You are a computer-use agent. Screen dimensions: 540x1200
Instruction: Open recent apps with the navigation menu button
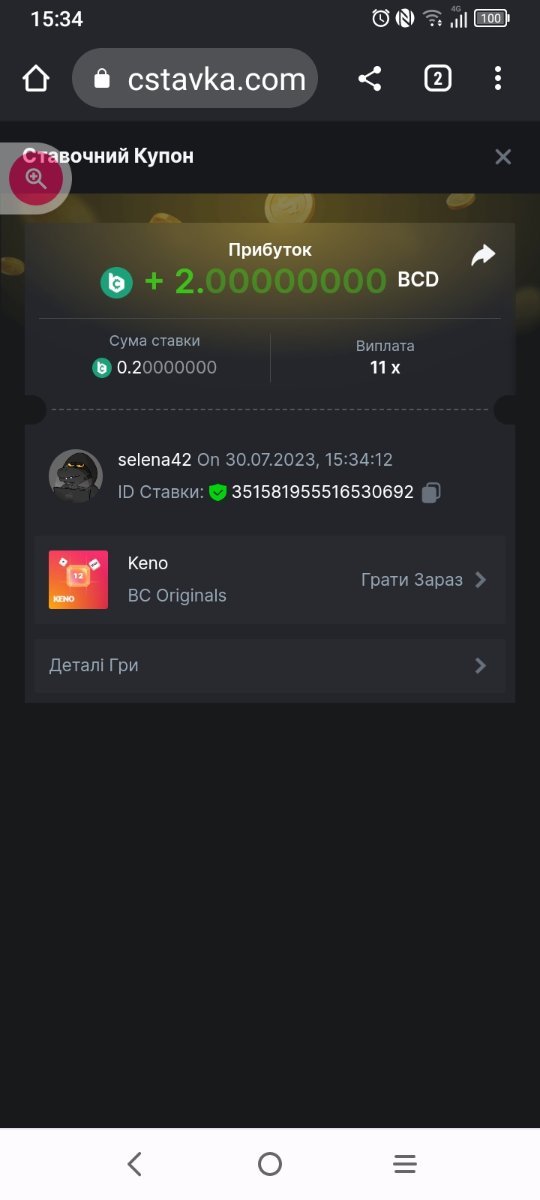point(405,1164)
